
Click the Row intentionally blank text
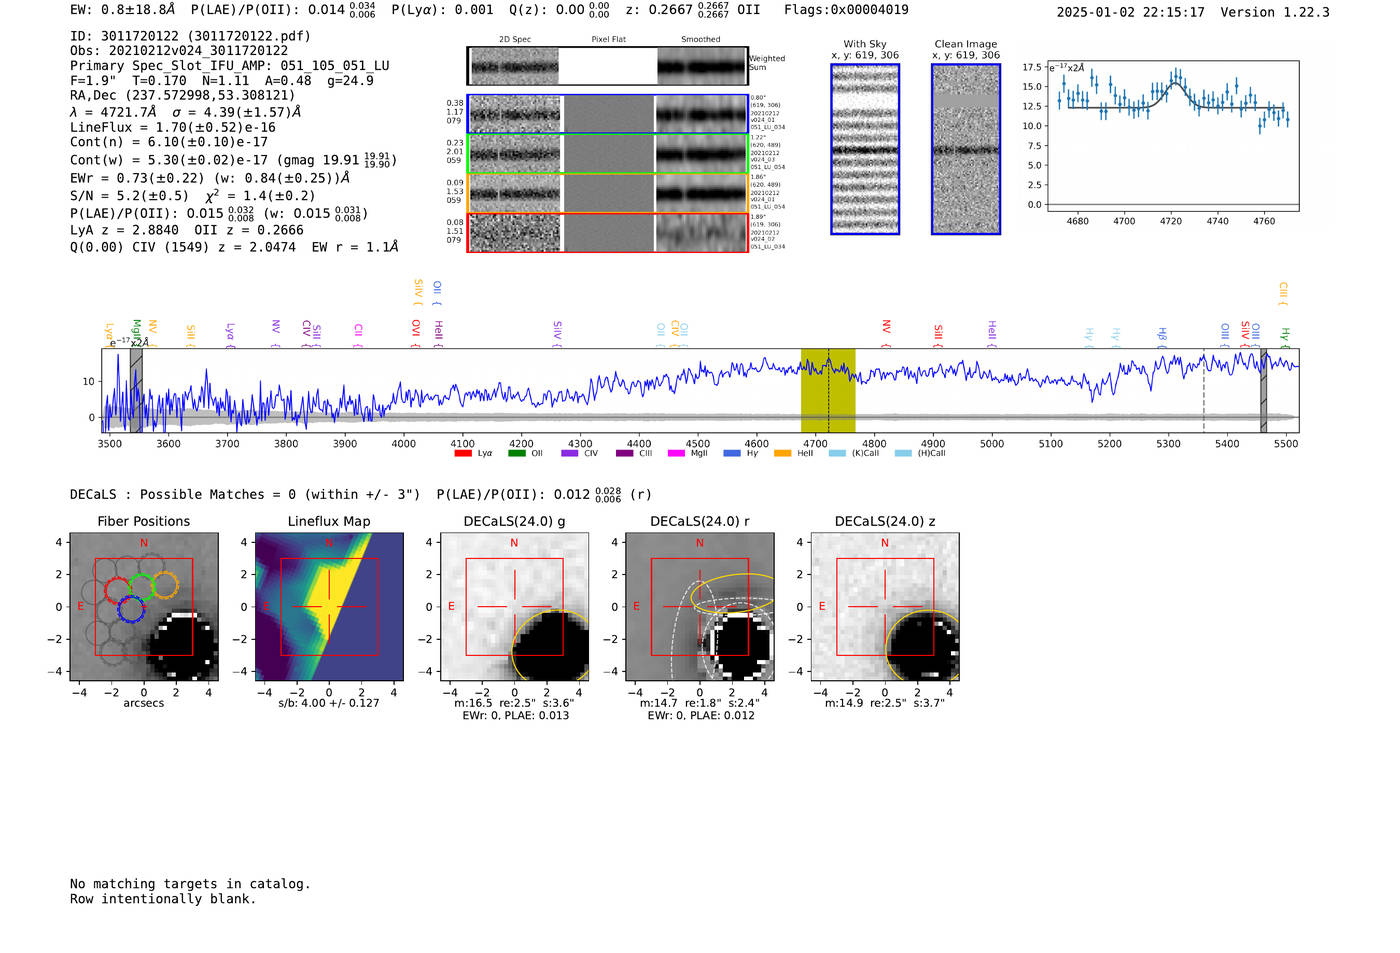point(163,899)
